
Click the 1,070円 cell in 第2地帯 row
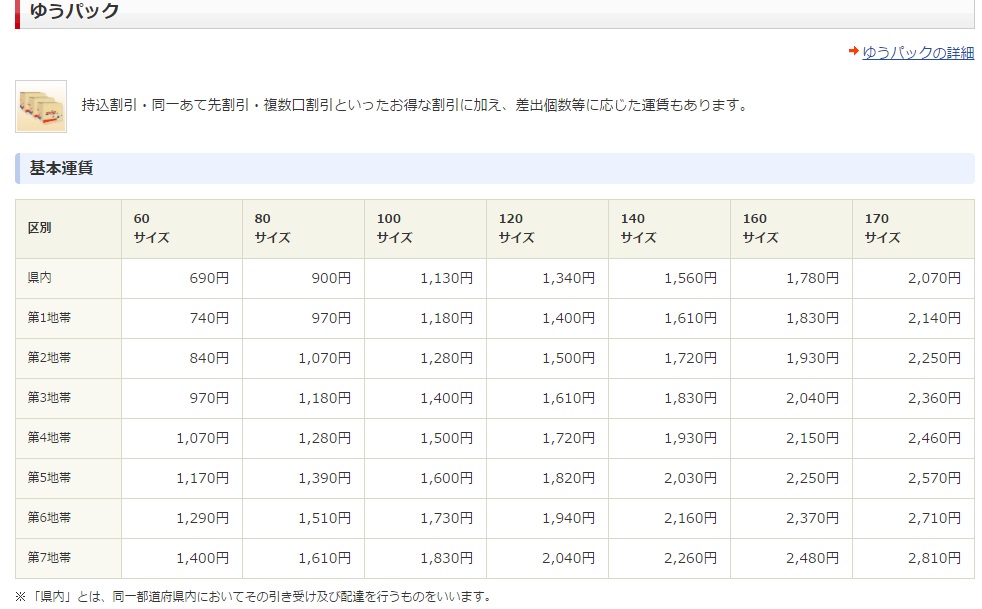point(303,358)
